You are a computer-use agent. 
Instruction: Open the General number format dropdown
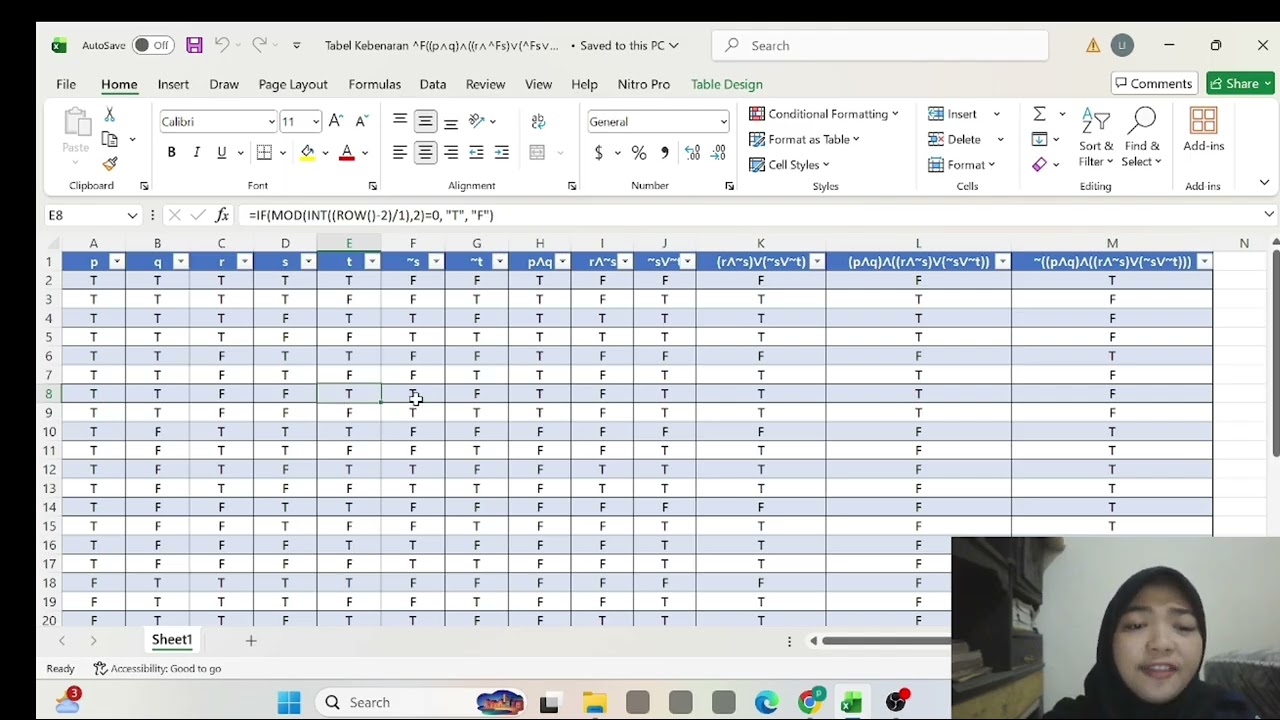click(x=723, y=122)
